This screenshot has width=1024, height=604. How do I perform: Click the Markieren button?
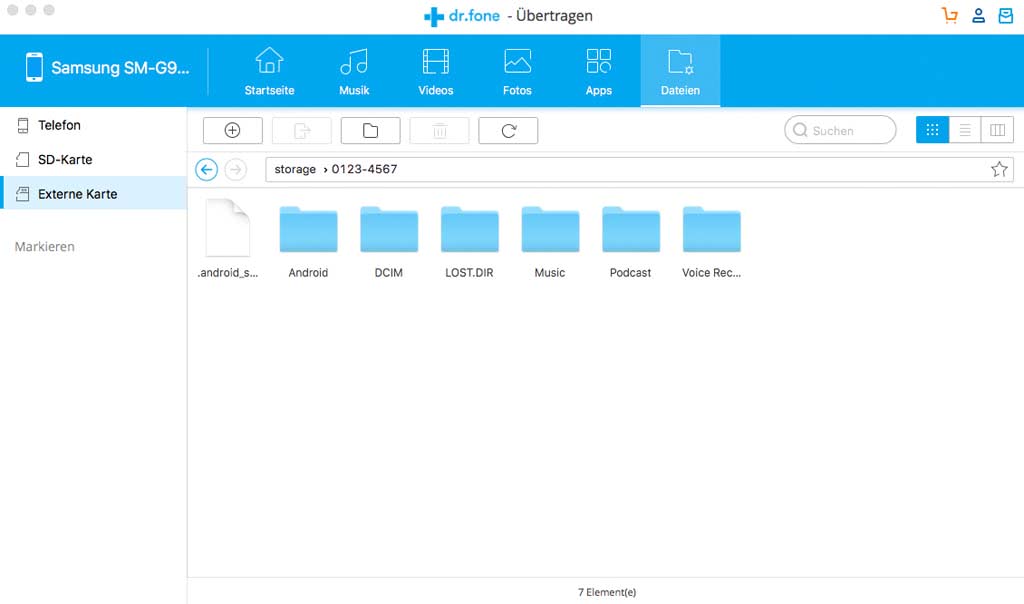[44, 246]
